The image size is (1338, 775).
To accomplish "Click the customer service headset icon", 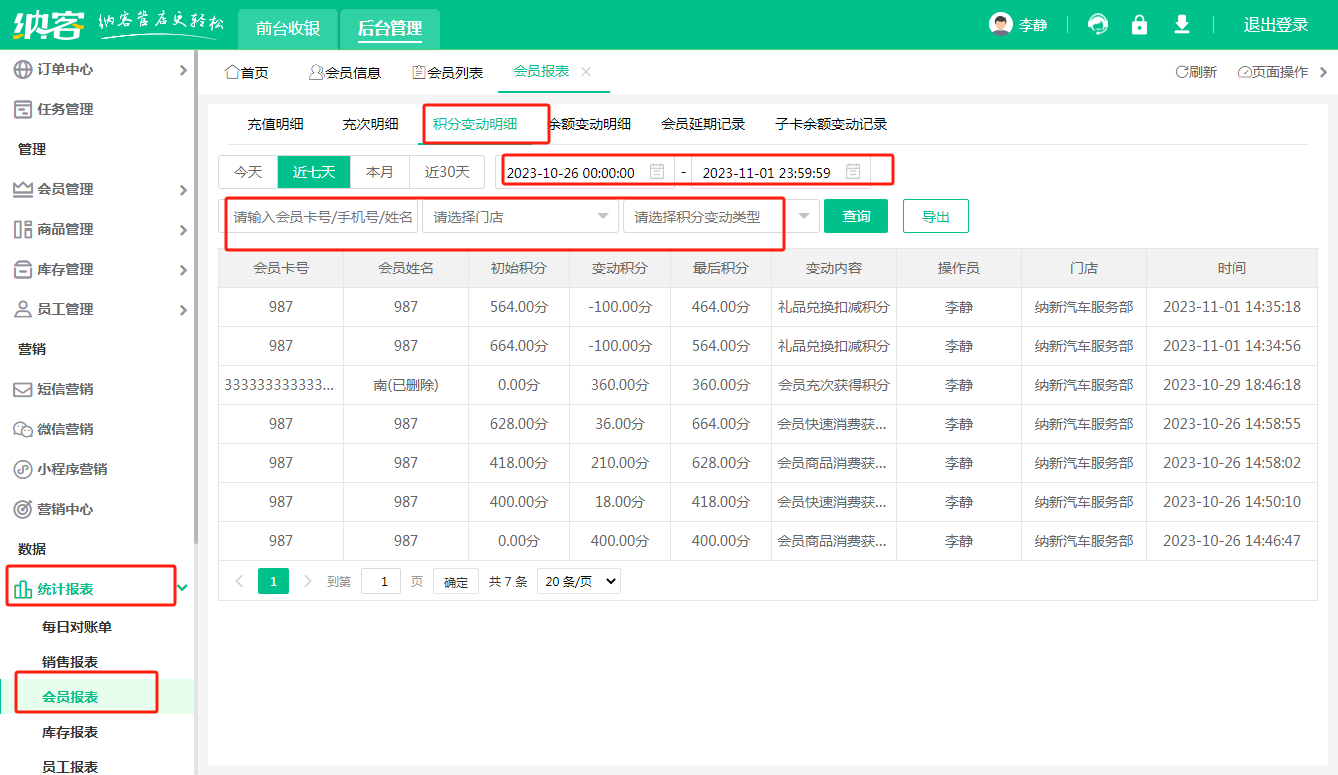I will (x=1098, y=25).
